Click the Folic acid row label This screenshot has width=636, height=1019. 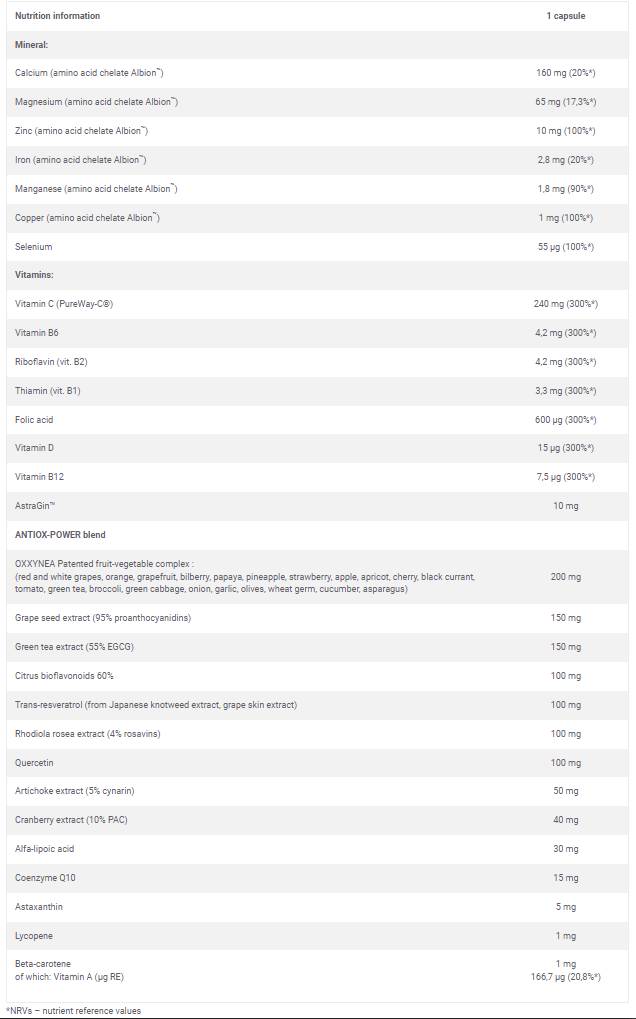tap(34, 419)
